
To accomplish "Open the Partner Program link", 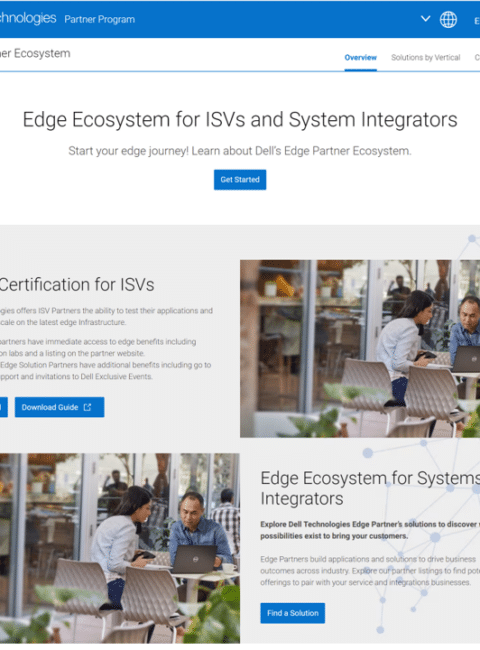I will pyautogui.click(x=99, y=19).
